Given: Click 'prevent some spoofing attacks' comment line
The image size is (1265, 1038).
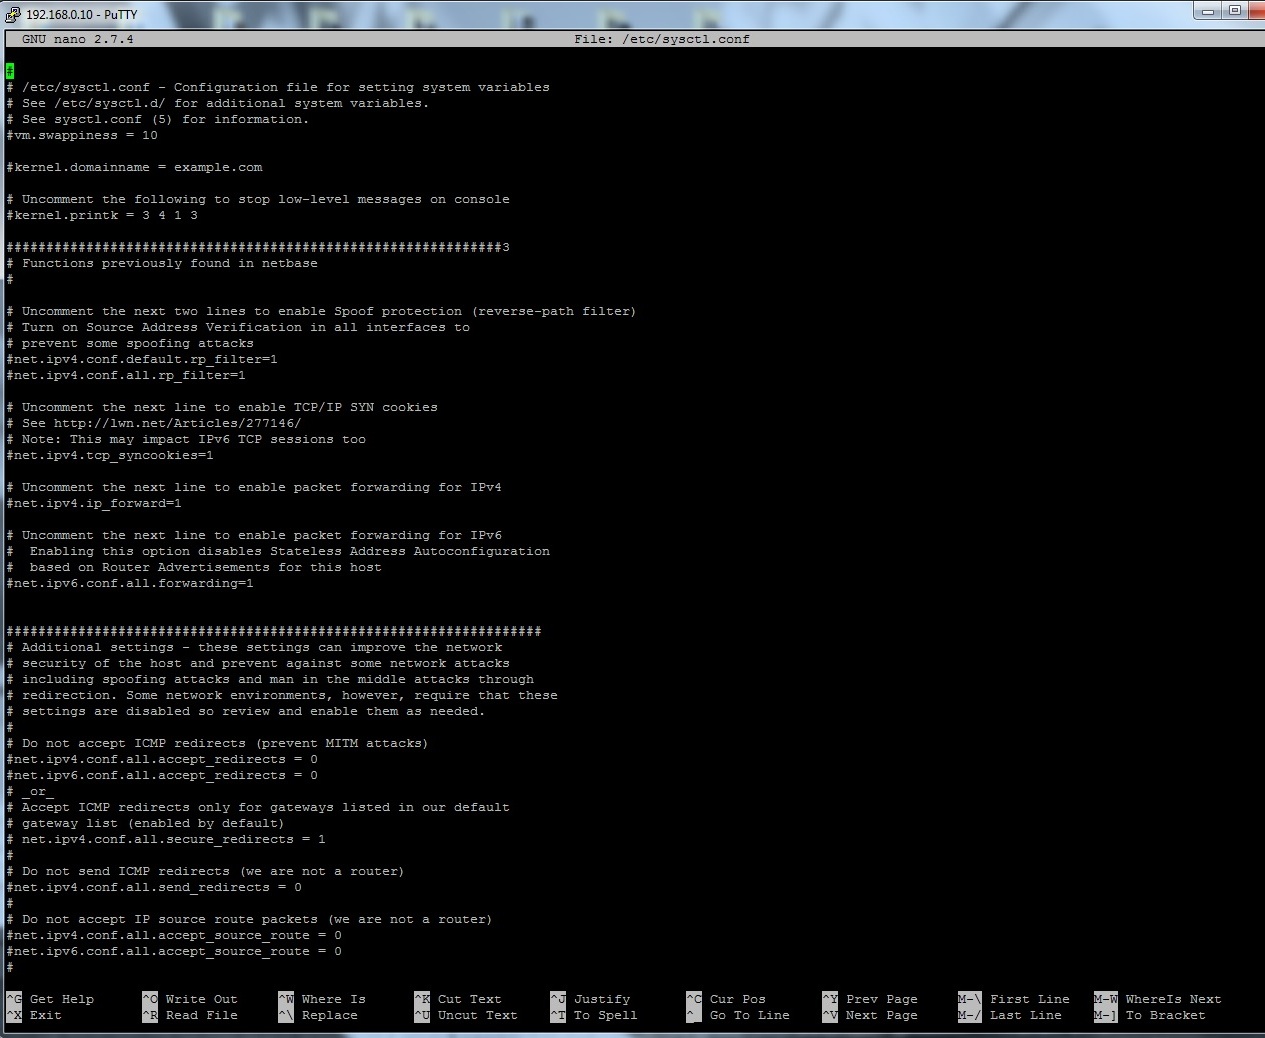Looking at the screenshot, I should pos(130,343).
